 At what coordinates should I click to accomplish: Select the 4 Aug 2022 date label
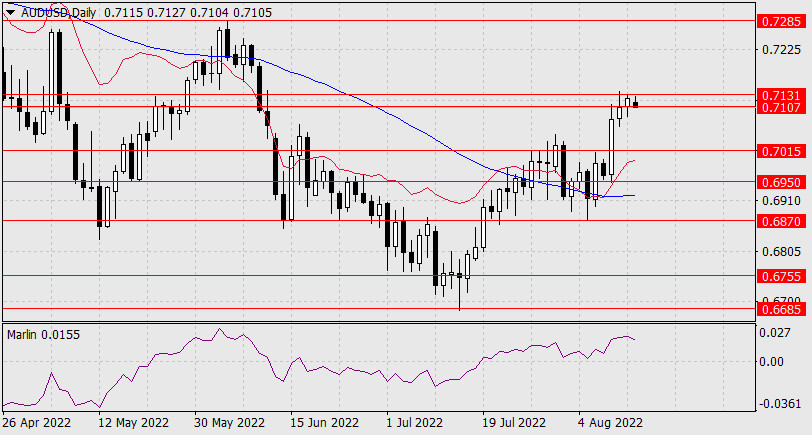pos(611,423)
